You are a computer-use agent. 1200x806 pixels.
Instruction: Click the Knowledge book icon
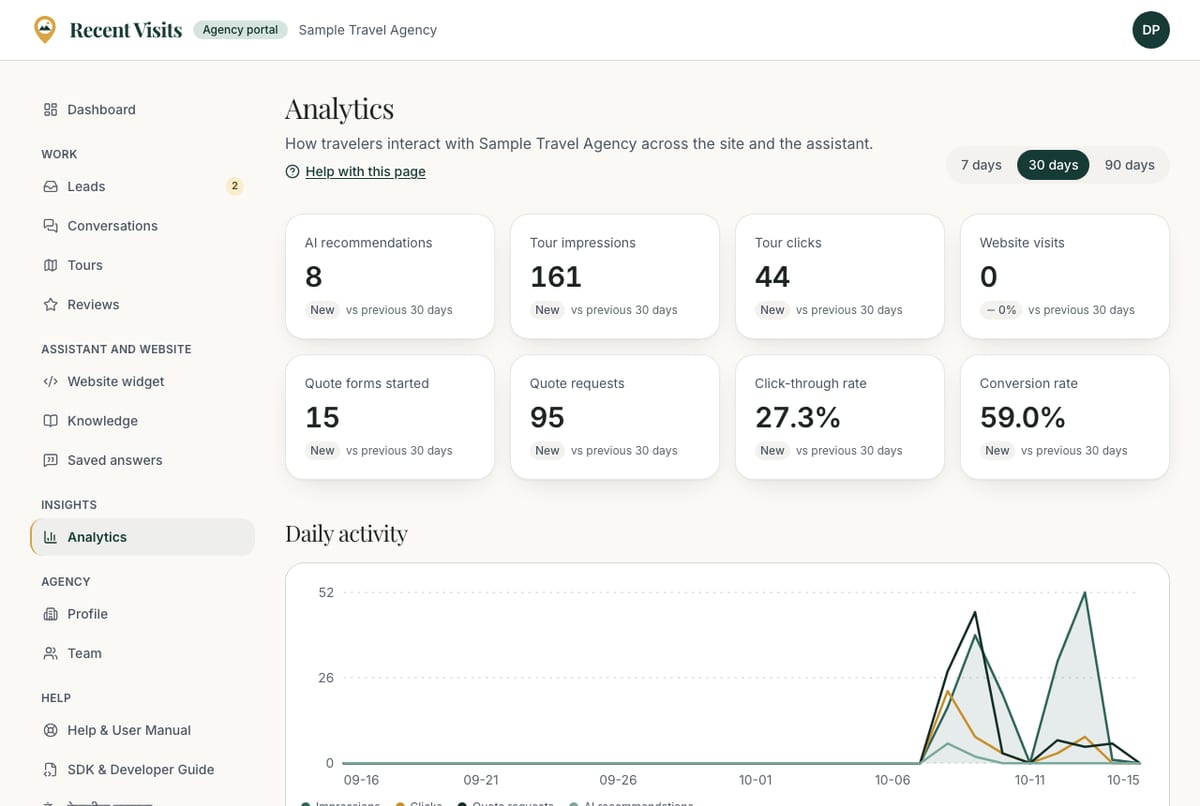tap(50, 421)
